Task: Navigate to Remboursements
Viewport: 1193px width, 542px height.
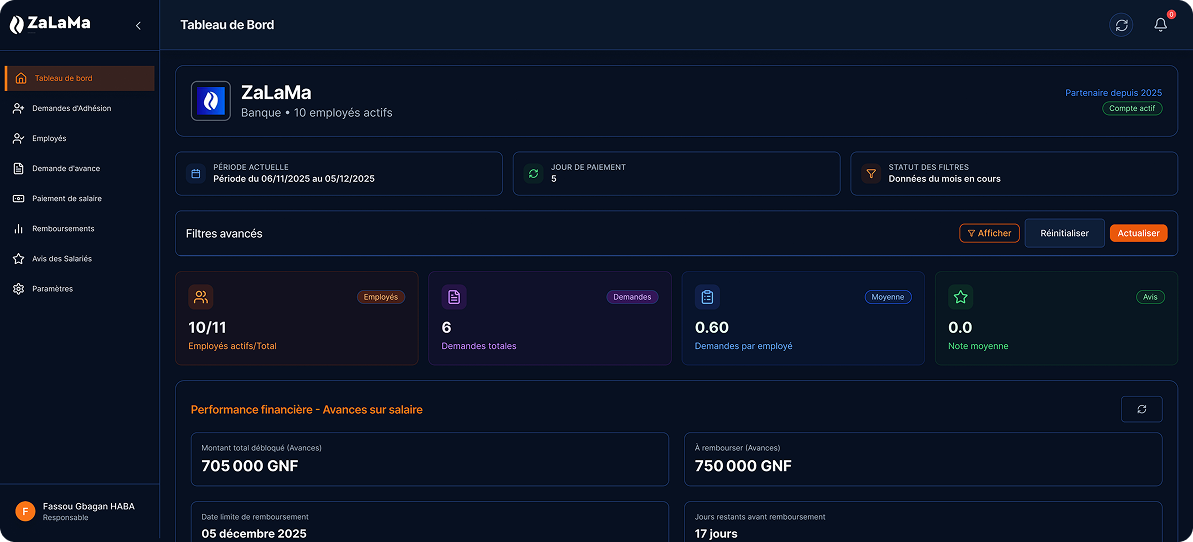Action: point(63,228)
